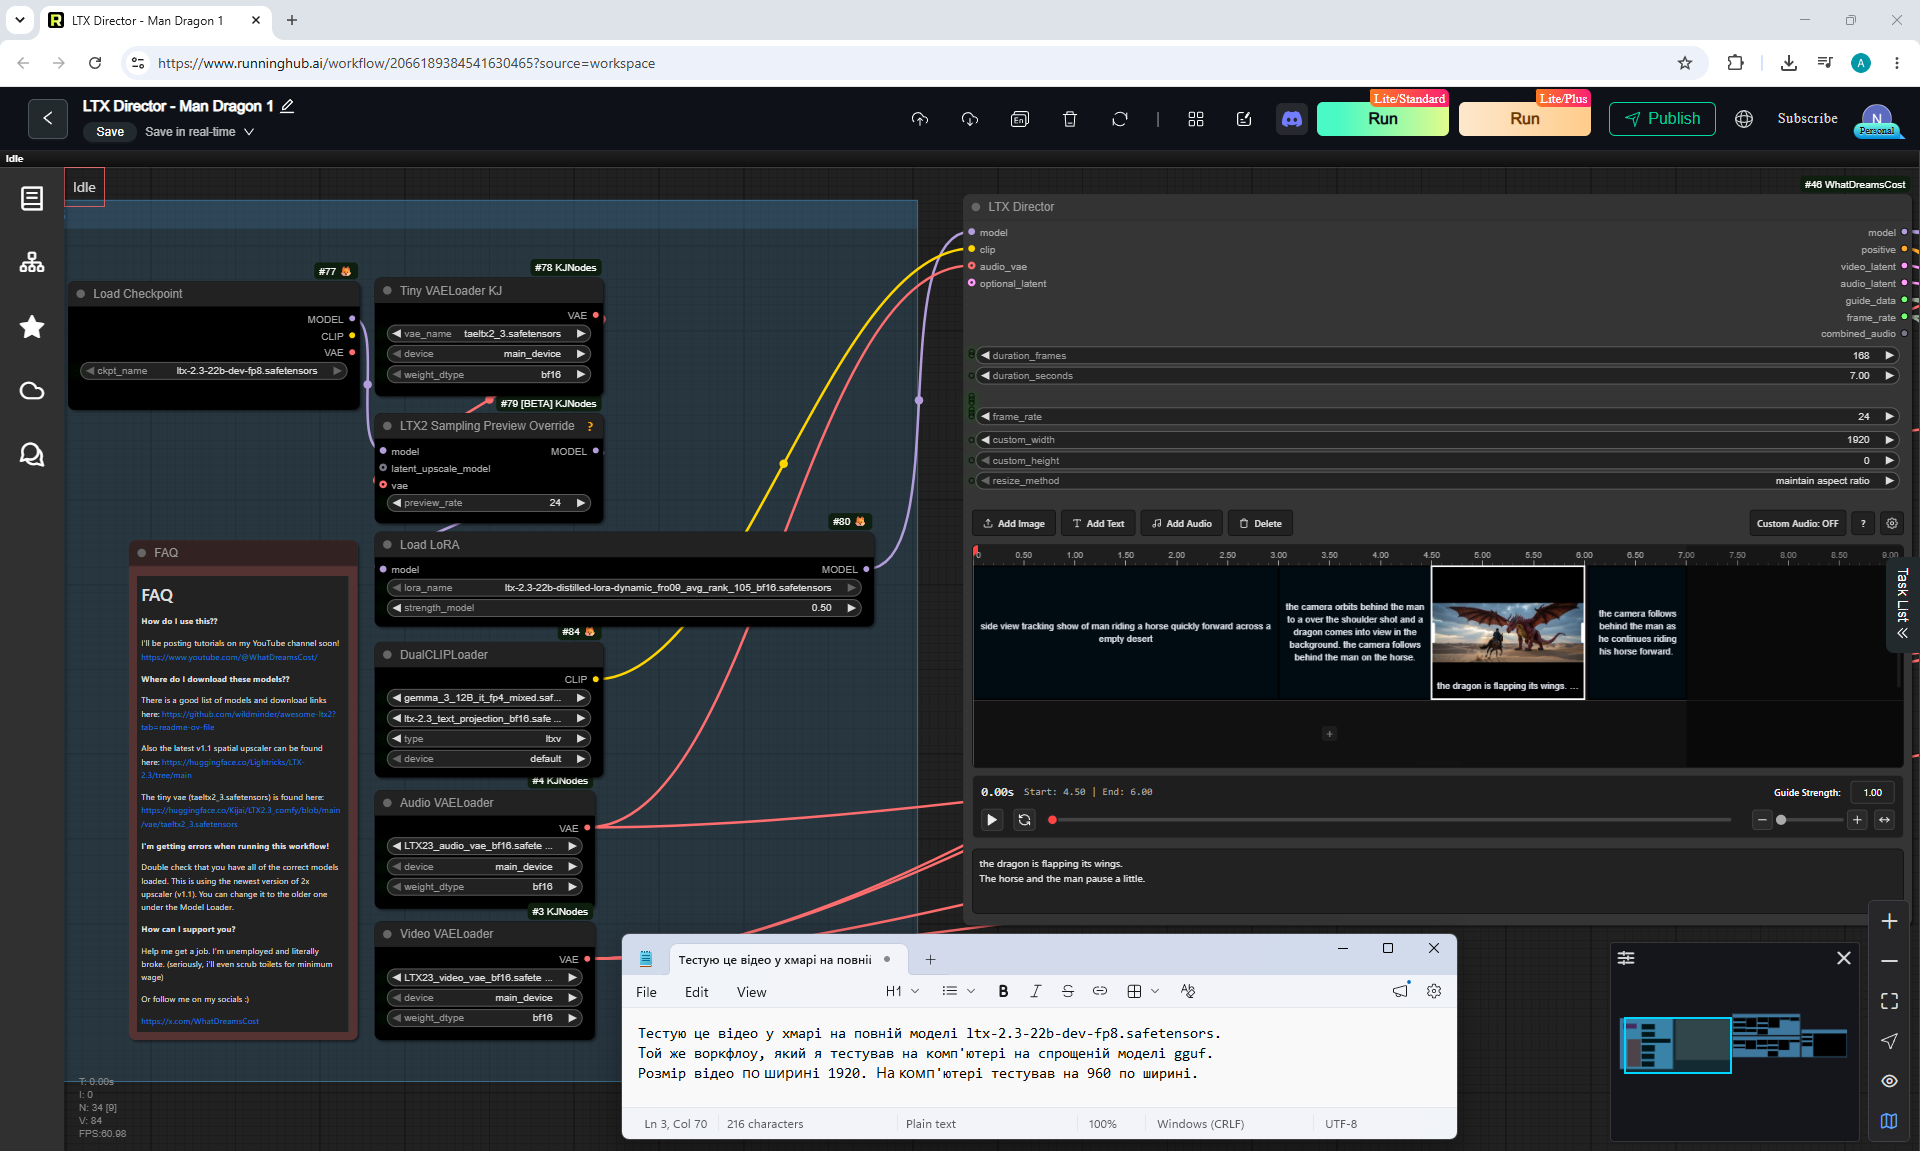Open a new browser tab
The height and width of the screenshot is (1151, 1920).
pos(292,20)
